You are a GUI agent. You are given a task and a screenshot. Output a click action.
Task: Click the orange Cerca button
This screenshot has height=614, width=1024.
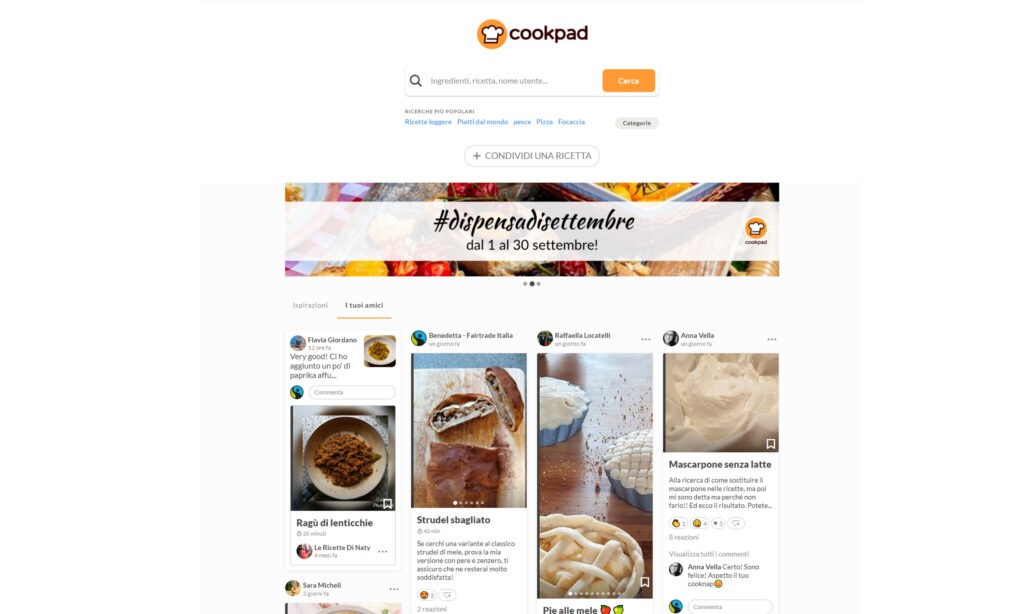coord(628,81)
